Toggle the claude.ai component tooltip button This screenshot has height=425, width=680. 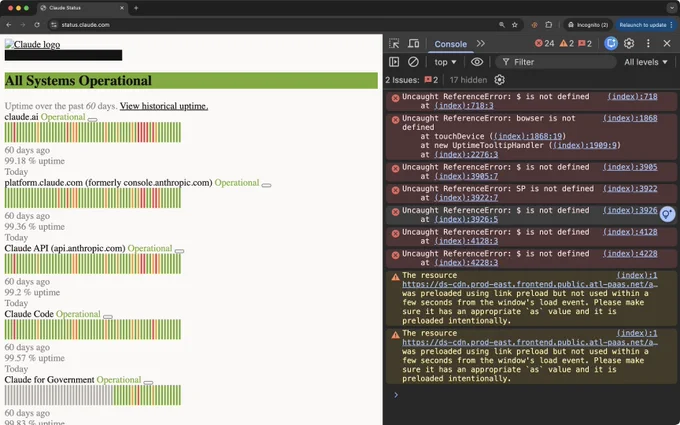pos(92,119)
